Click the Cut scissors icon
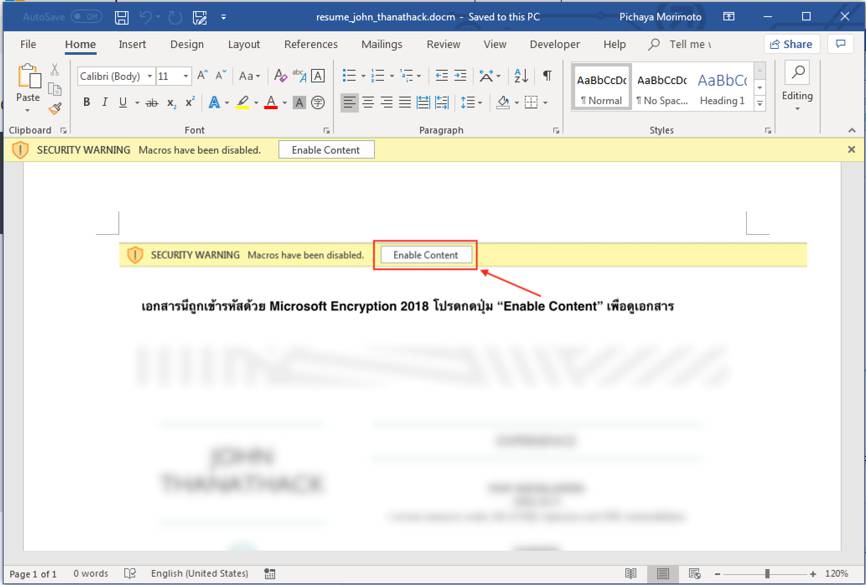The width and height of the screenshot is (866, 585). 54,69
